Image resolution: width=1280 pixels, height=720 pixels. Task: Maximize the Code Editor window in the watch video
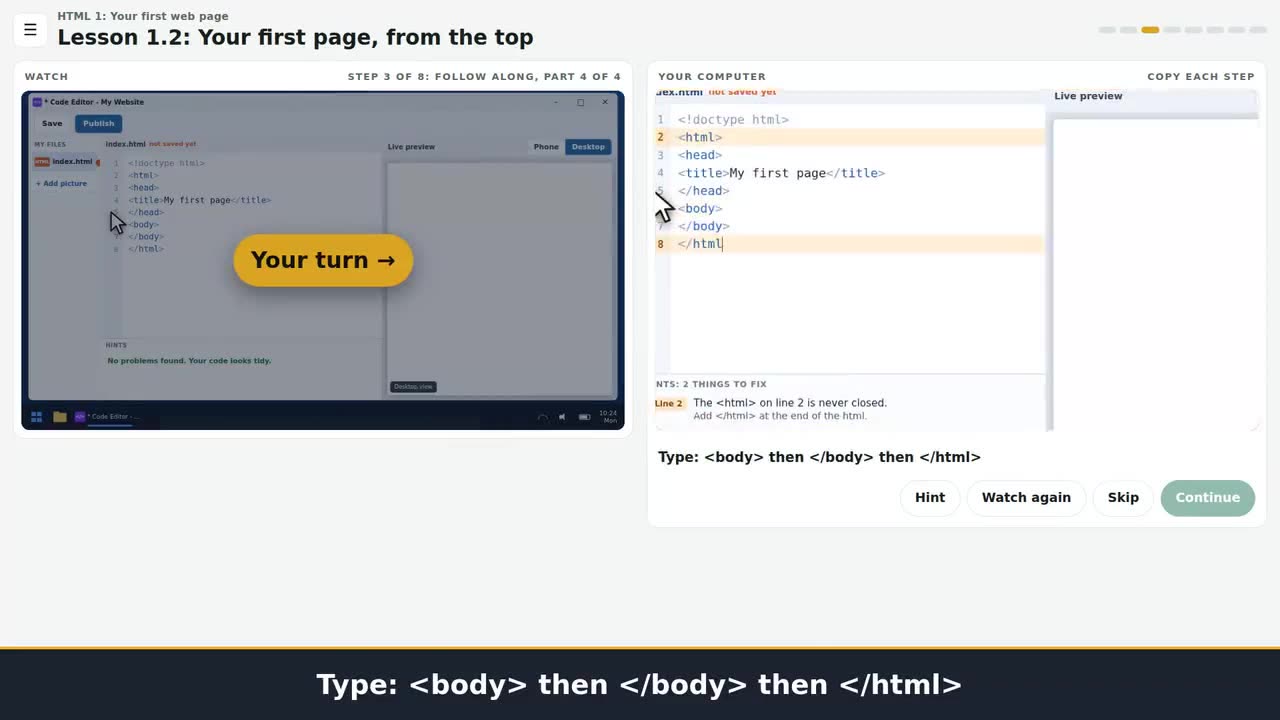click(580, 102)
